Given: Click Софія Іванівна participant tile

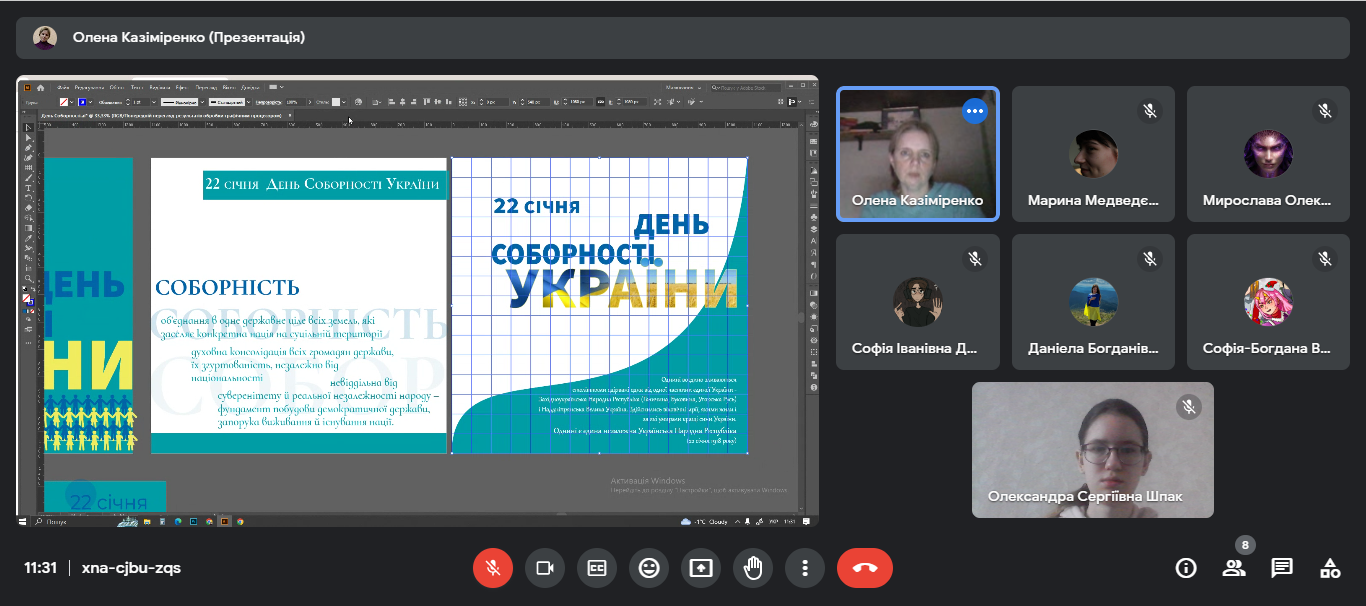Looking at the screenshot, I should click(916, 302).
